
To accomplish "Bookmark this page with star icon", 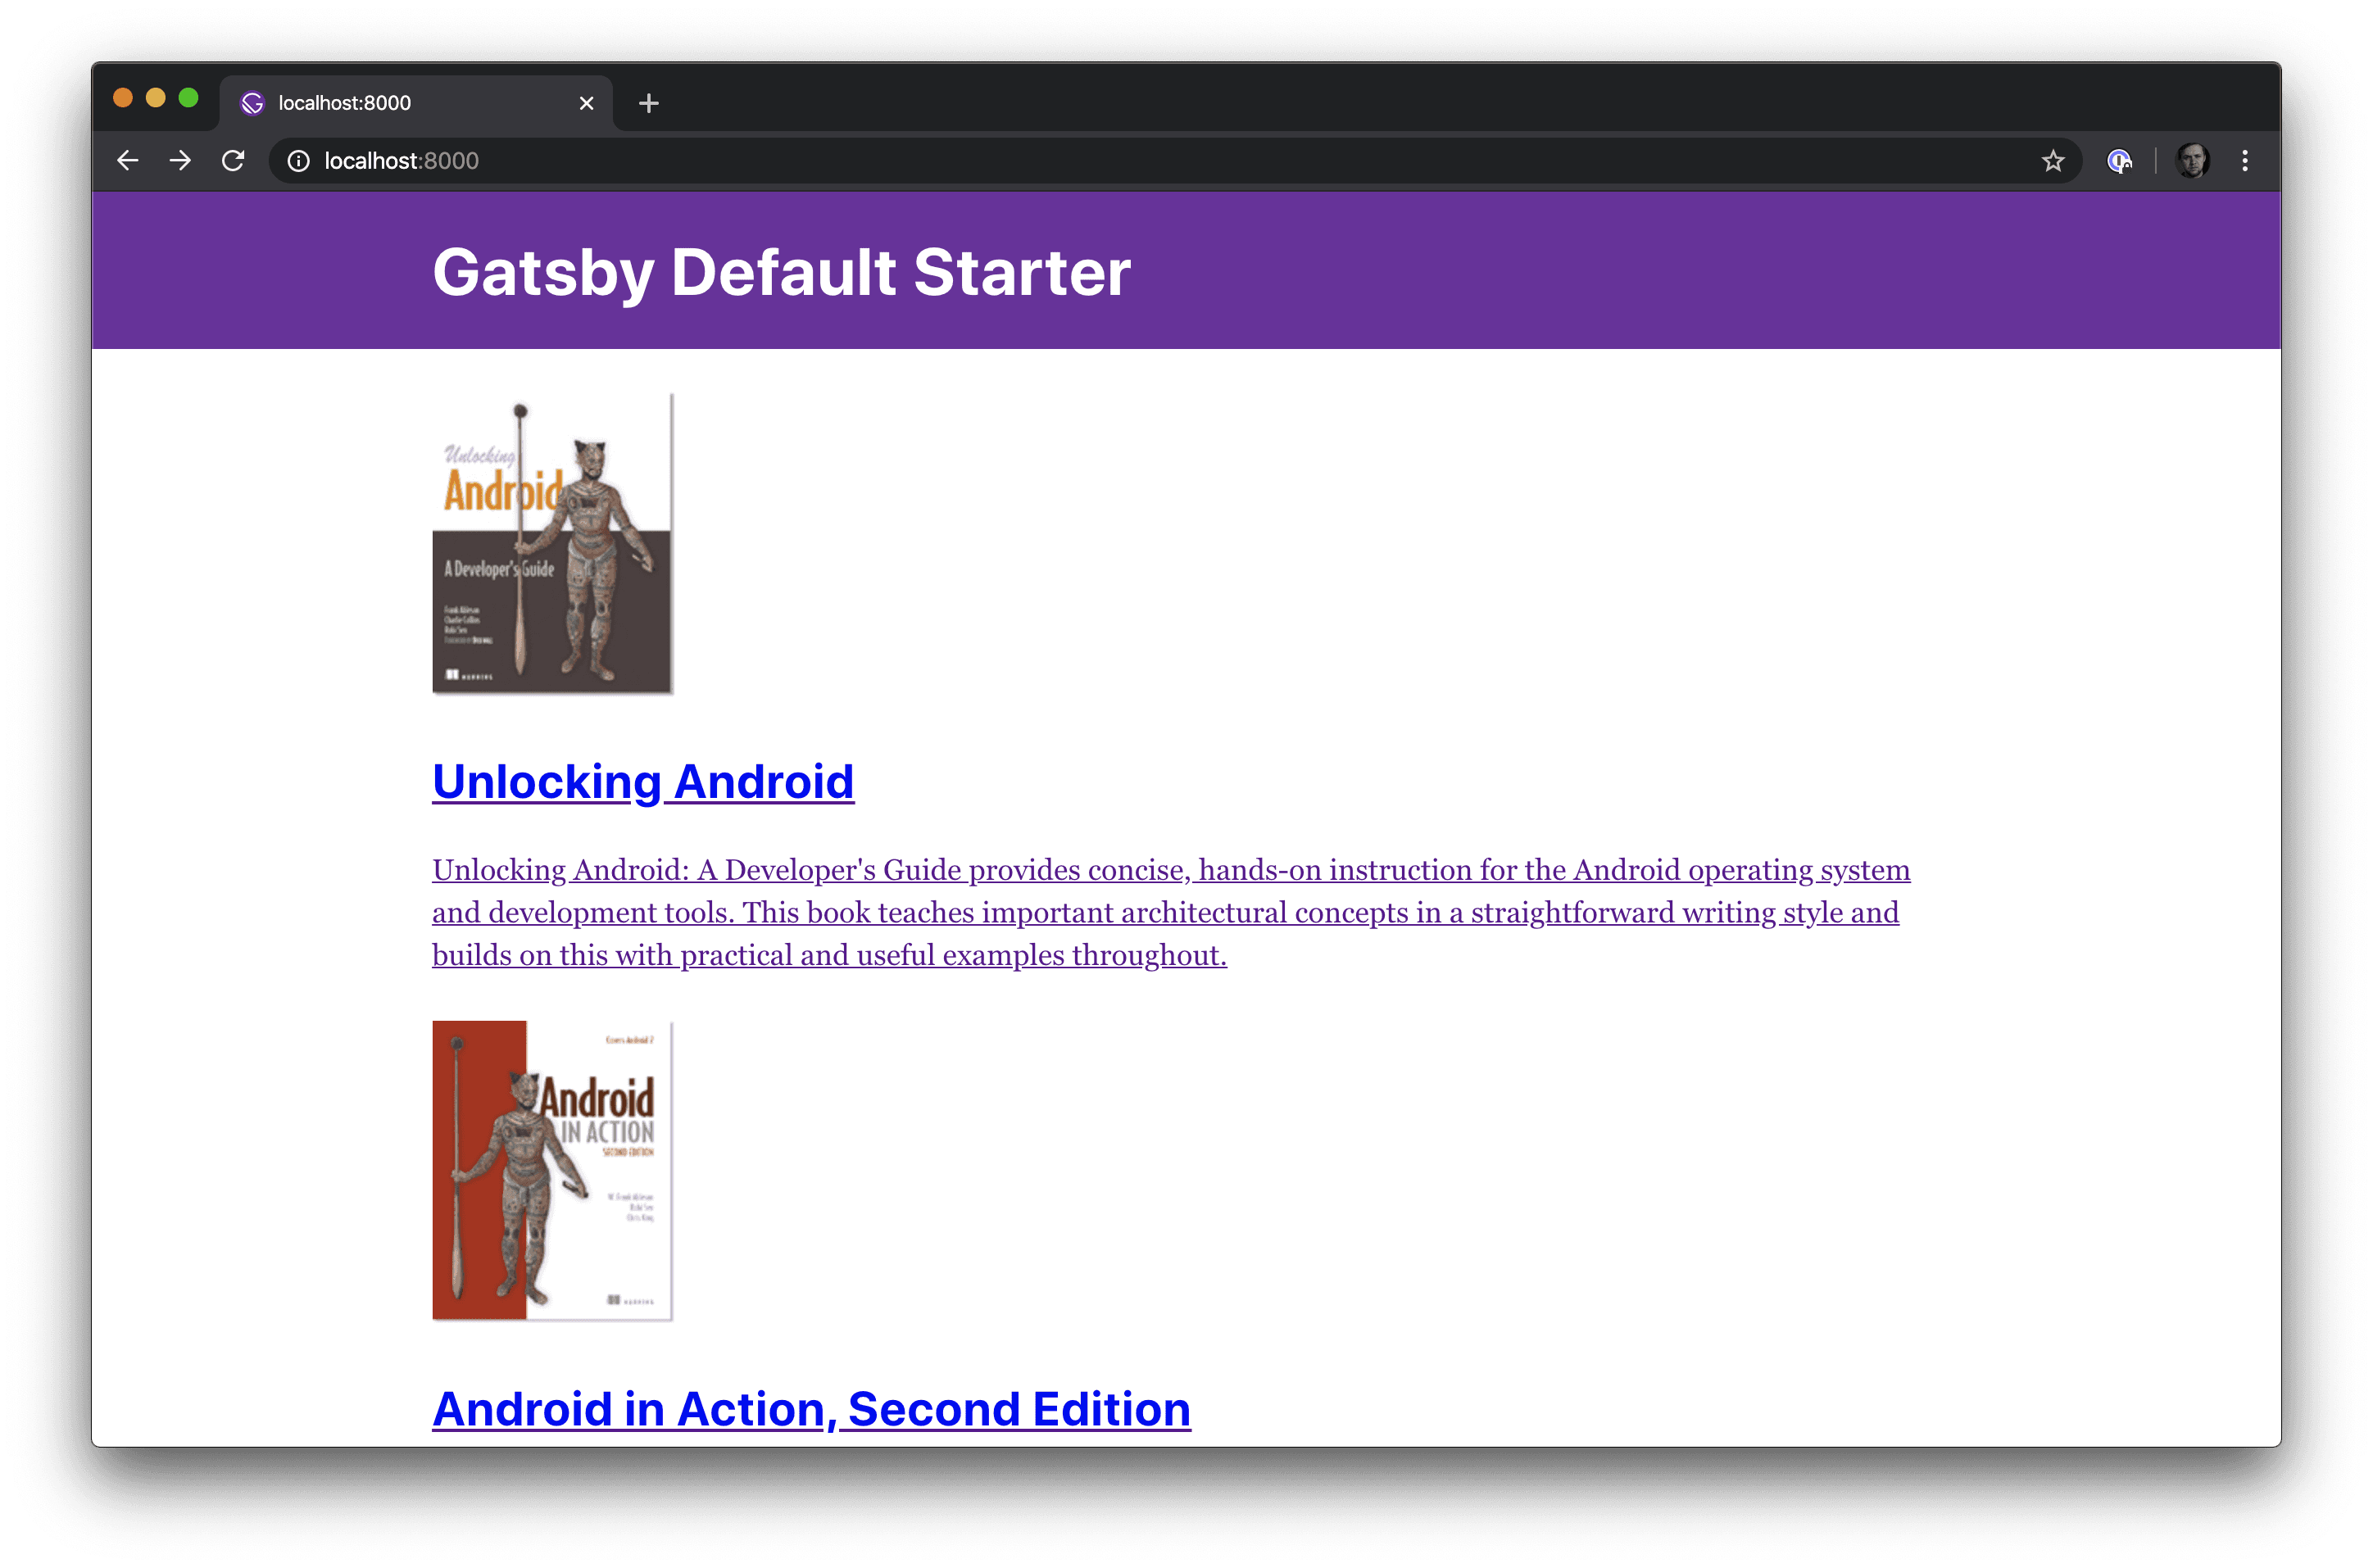I will [2053, 161].
